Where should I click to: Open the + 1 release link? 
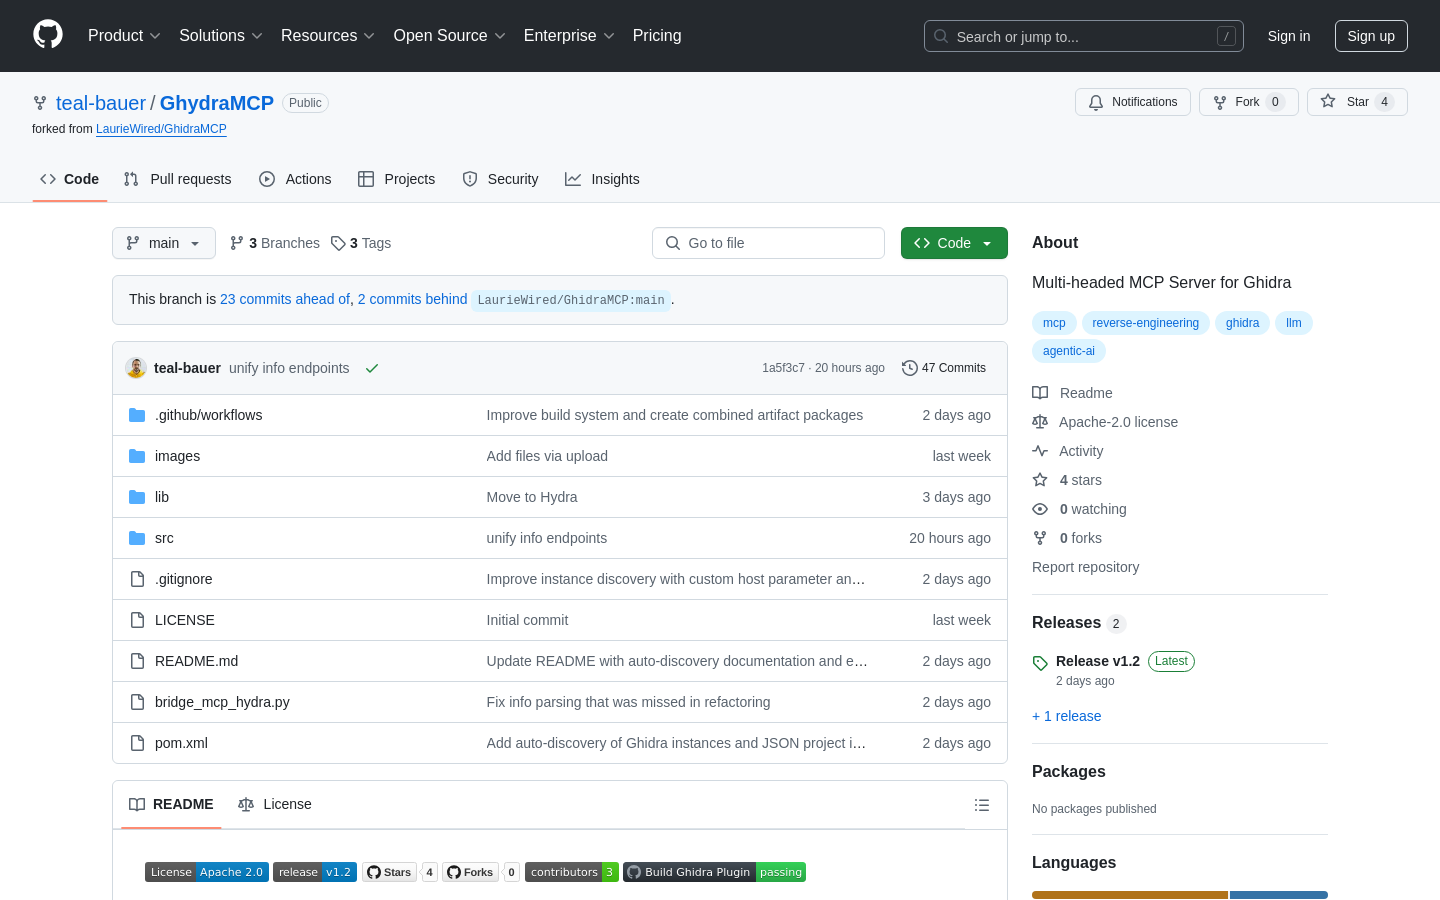[1066, 716]
